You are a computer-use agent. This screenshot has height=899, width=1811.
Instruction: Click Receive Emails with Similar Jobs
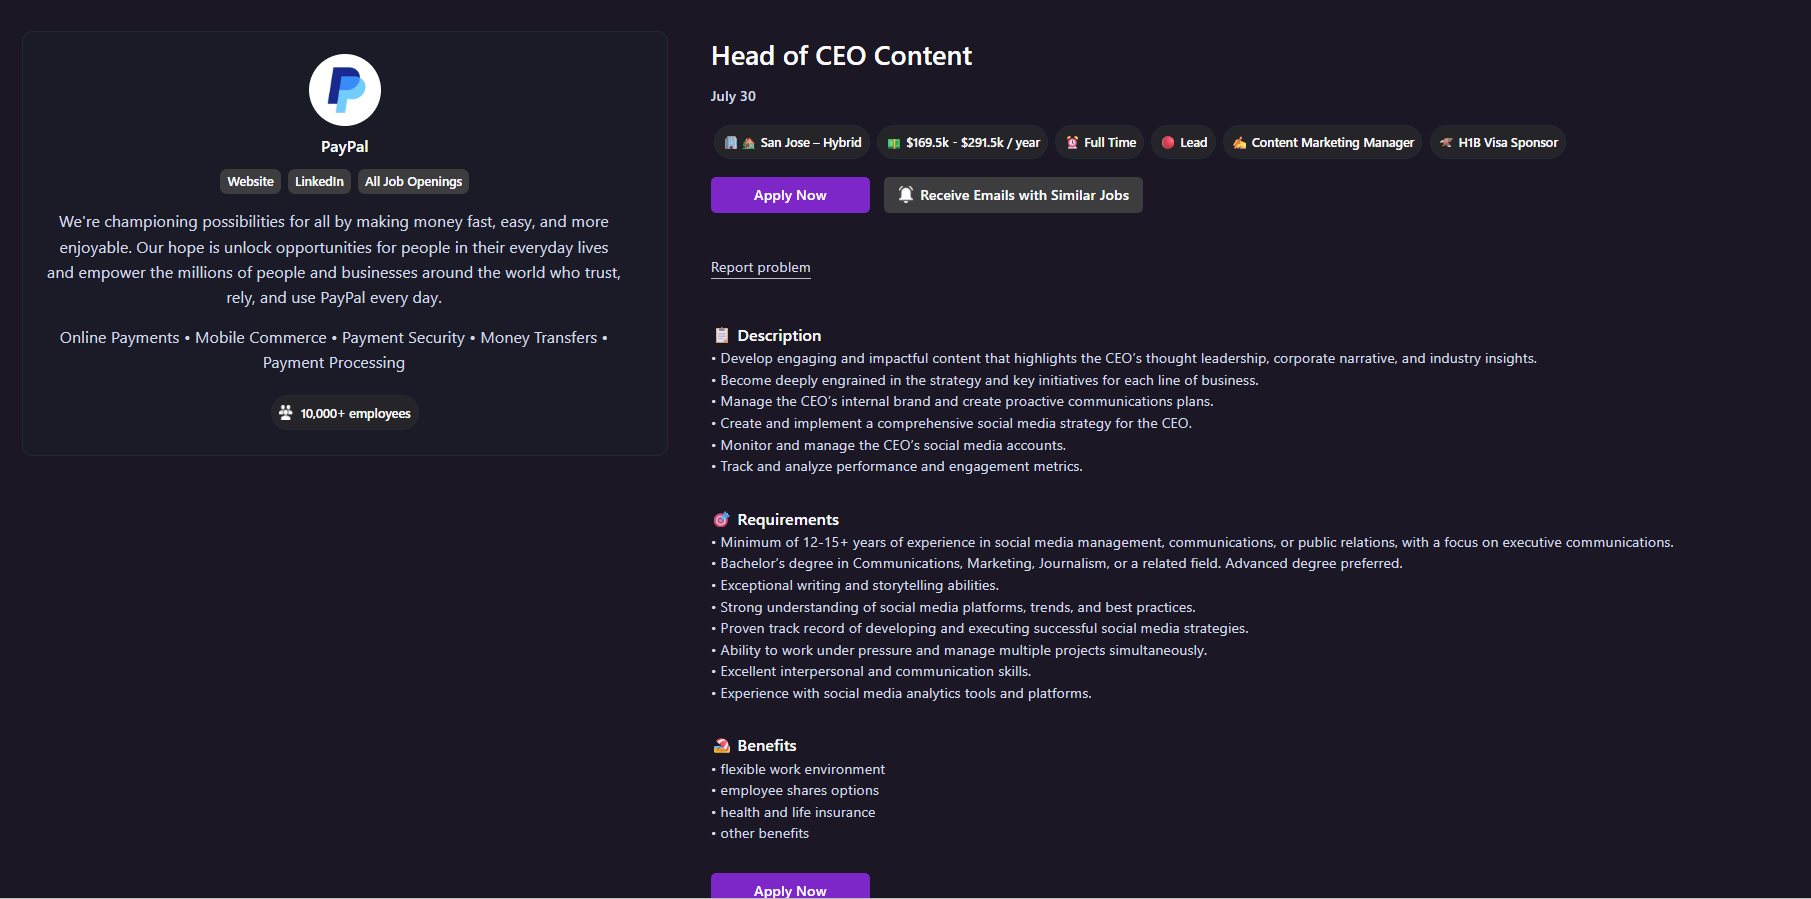[x=1012, y=195]
